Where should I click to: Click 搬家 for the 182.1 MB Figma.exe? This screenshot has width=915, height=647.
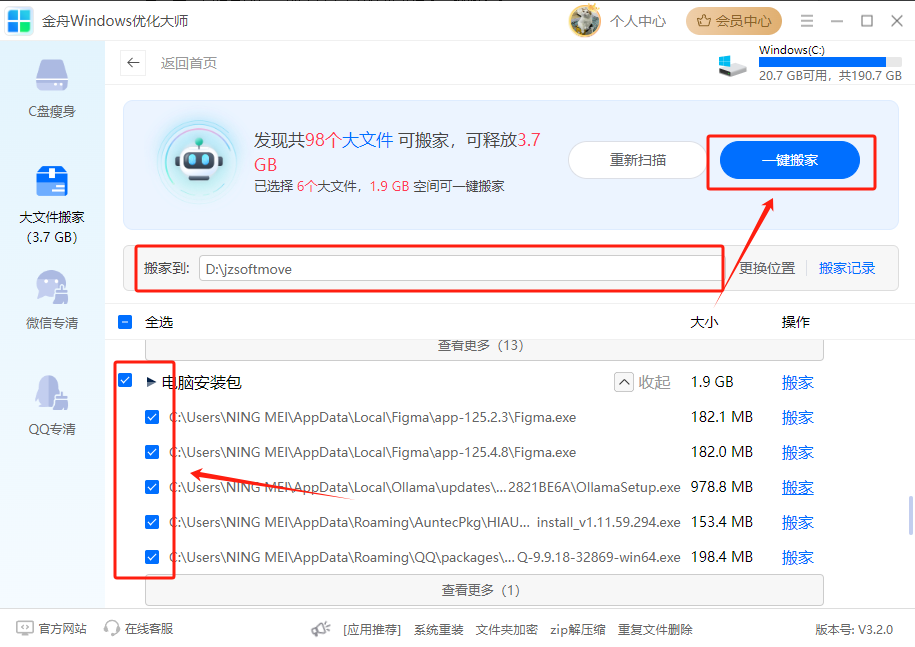point(797,418)
